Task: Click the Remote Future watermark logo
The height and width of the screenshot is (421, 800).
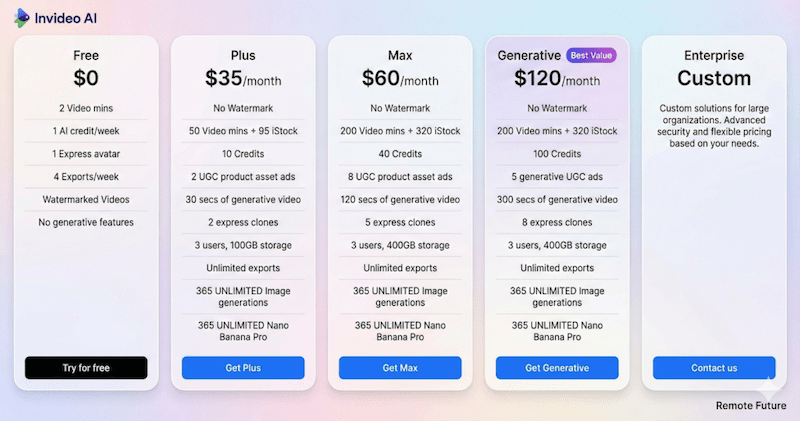Action: click(x=766, y=388)
